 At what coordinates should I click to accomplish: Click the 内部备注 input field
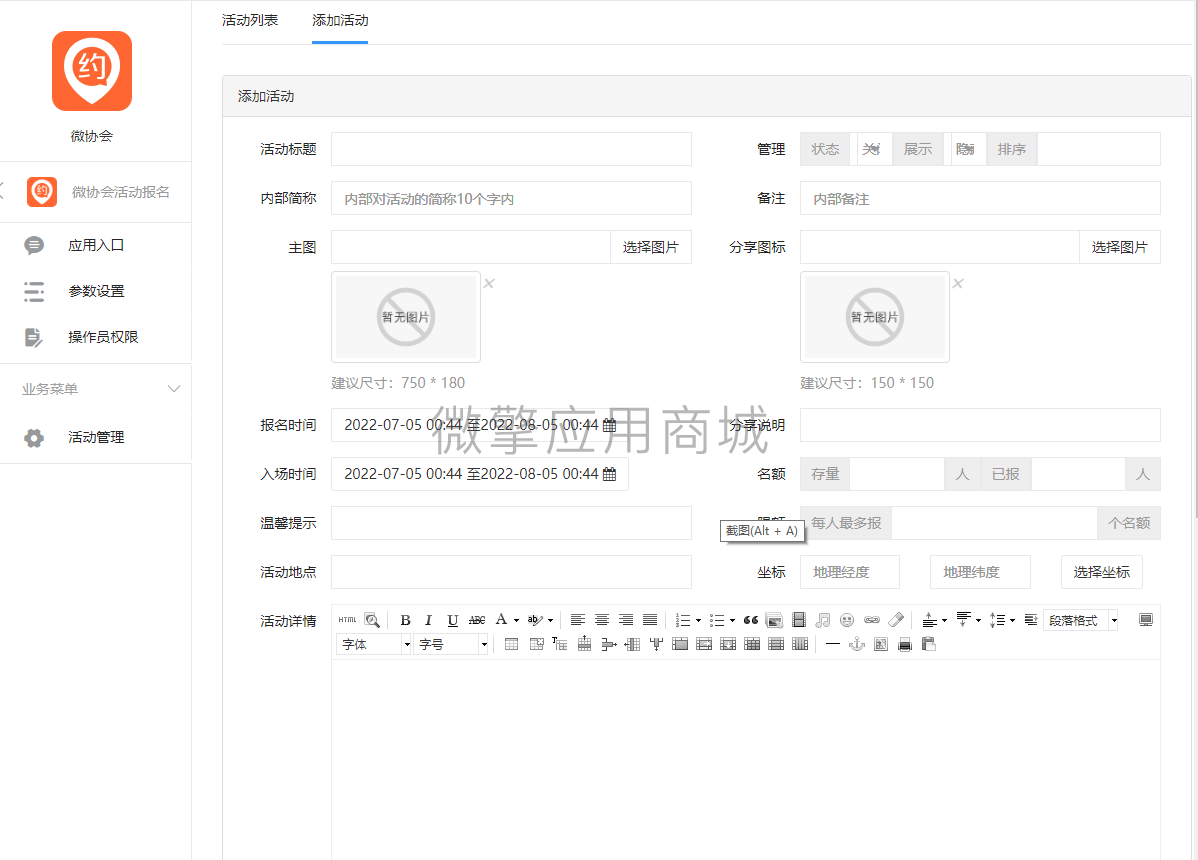coord(980,199)
